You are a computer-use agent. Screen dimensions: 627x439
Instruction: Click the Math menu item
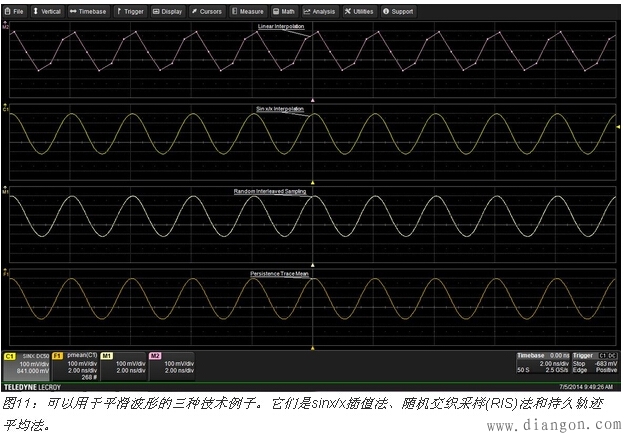(x=286, y=12)
